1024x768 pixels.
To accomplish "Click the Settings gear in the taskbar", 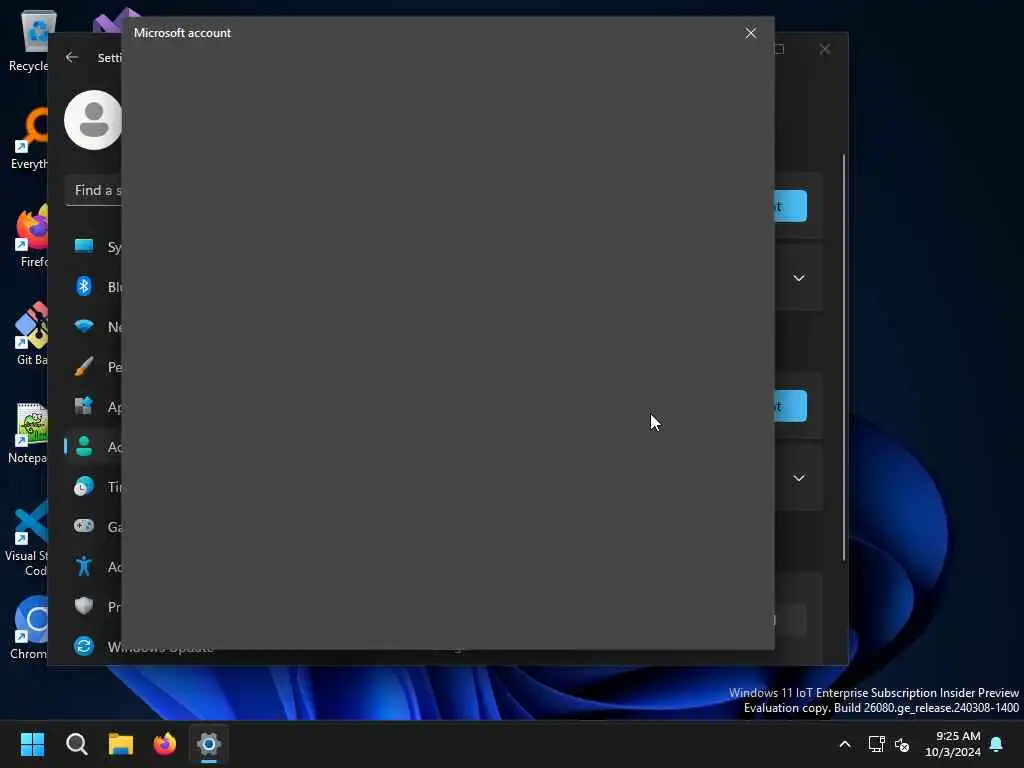I will pos(209,744).
